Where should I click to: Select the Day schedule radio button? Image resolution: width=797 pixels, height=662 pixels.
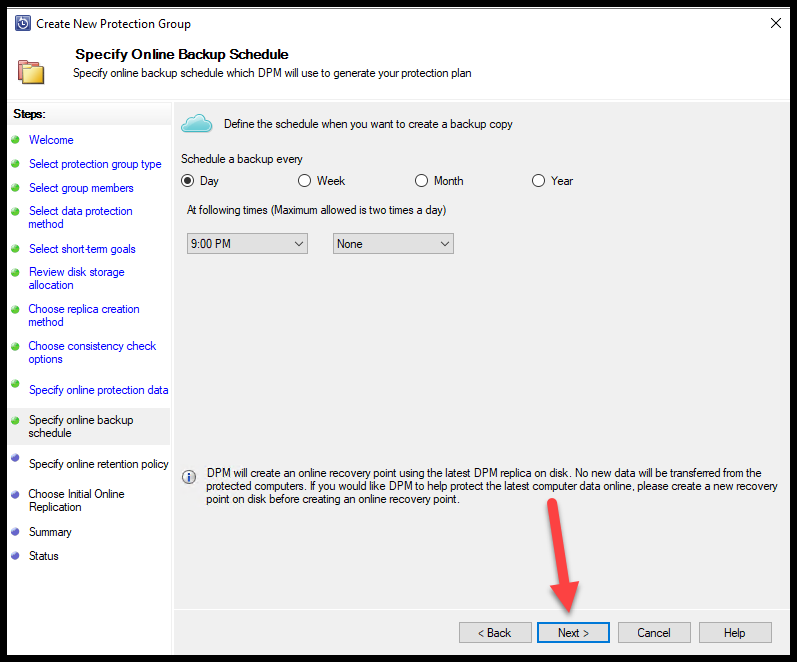click(188, 180)
